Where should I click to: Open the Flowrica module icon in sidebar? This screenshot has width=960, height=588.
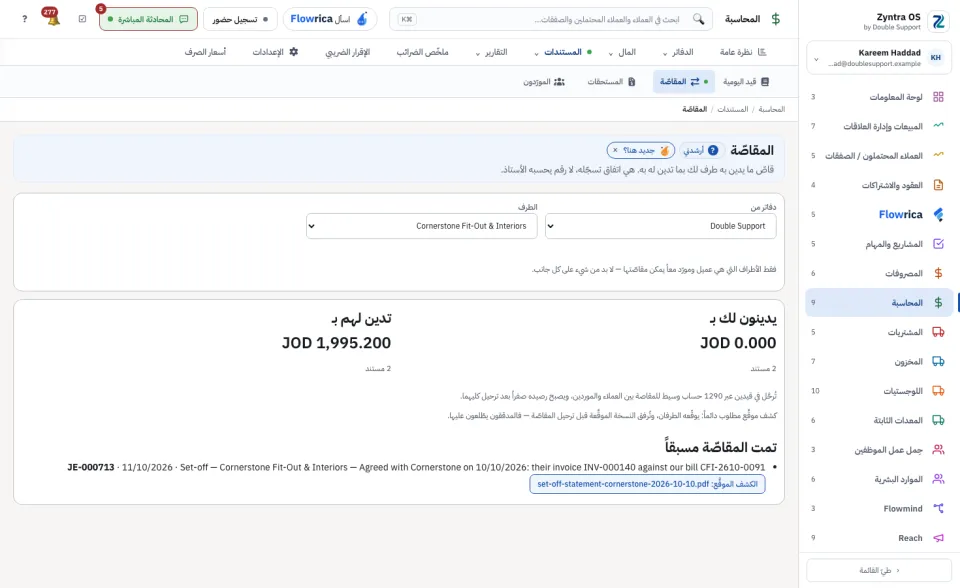pos(938,214)
